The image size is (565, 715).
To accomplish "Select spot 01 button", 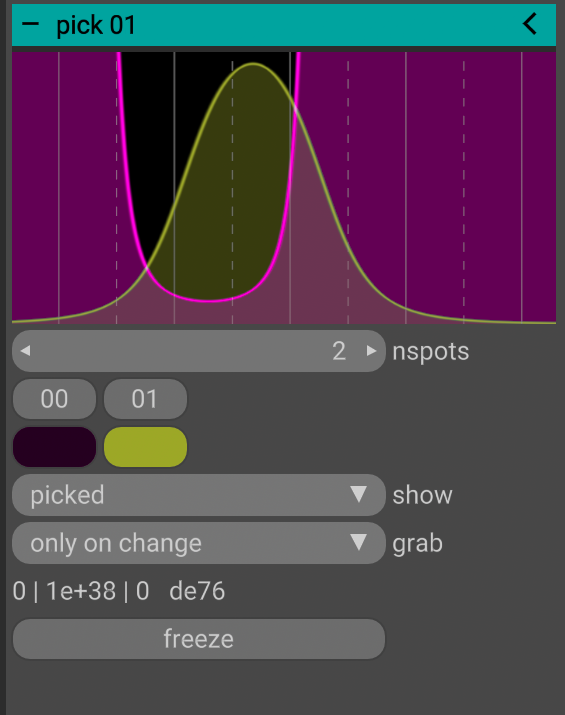I will point(145,399).
